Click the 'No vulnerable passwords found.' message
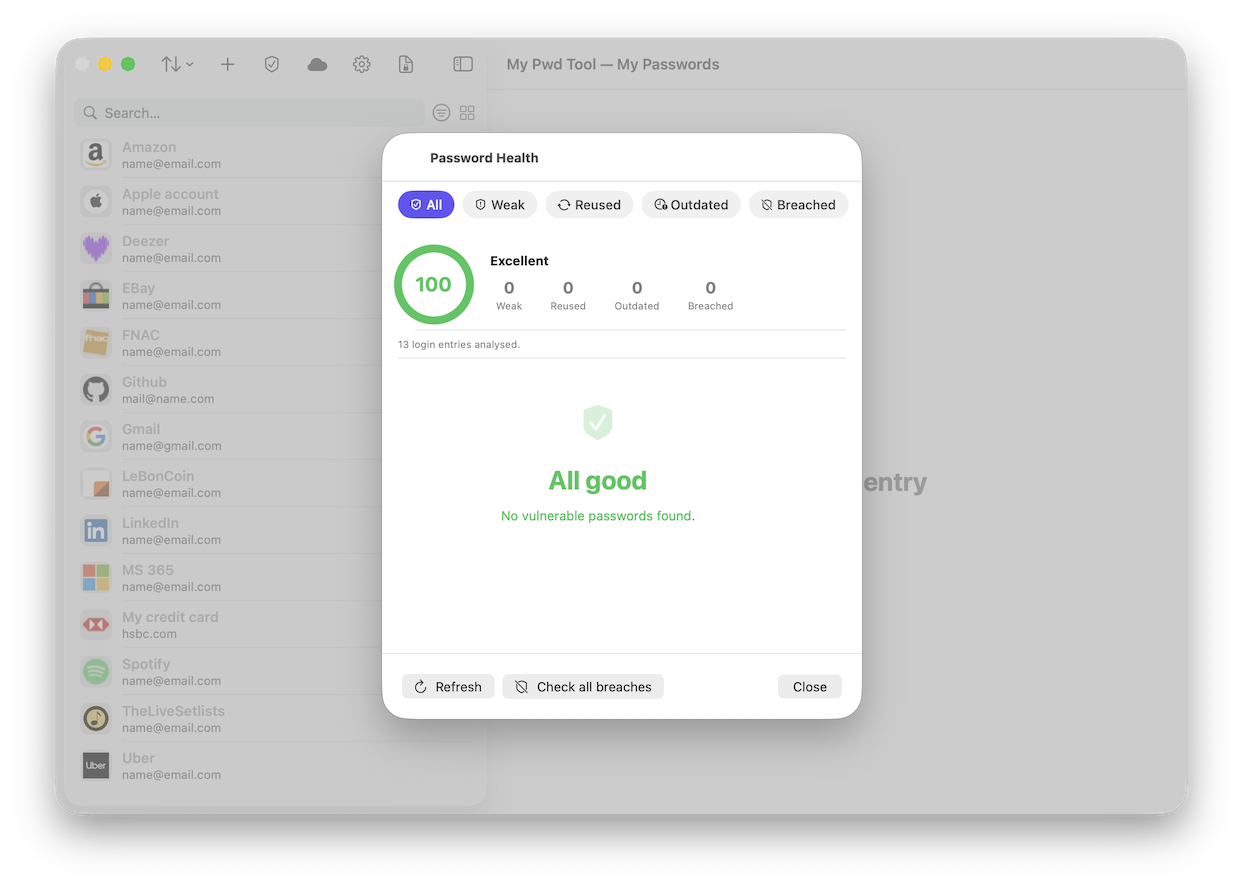The height and width of the screenshot is (888, 1243). [598, 516]
